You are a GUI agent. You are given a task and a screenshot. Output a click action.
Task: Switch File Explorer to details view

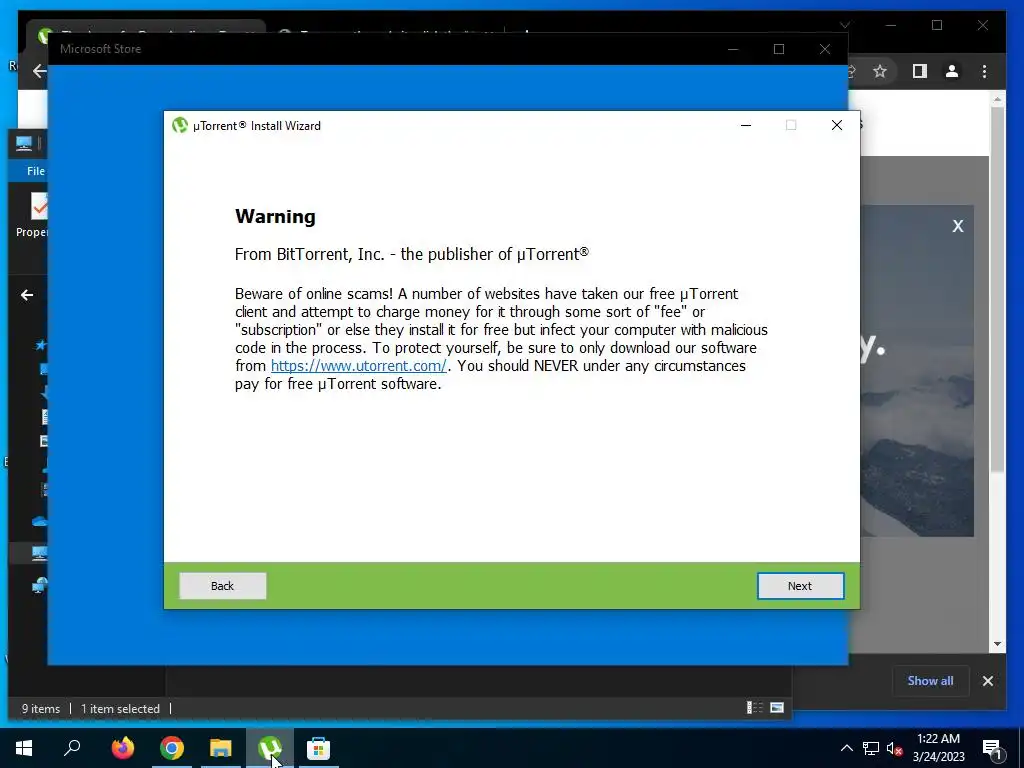click(755, 707)
